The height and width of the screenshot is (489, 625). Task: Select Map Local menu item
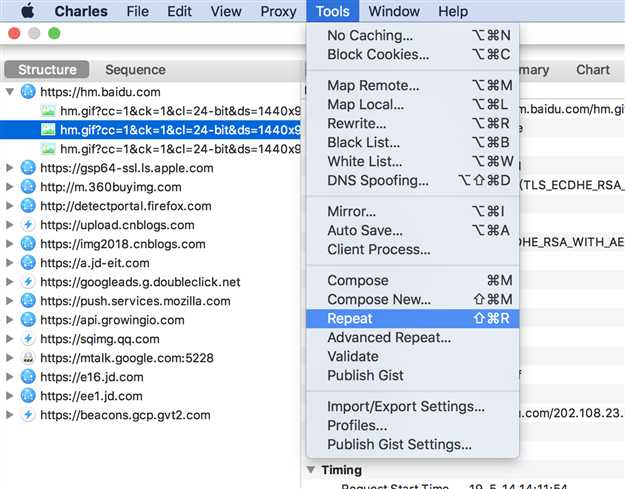point(413,104)
